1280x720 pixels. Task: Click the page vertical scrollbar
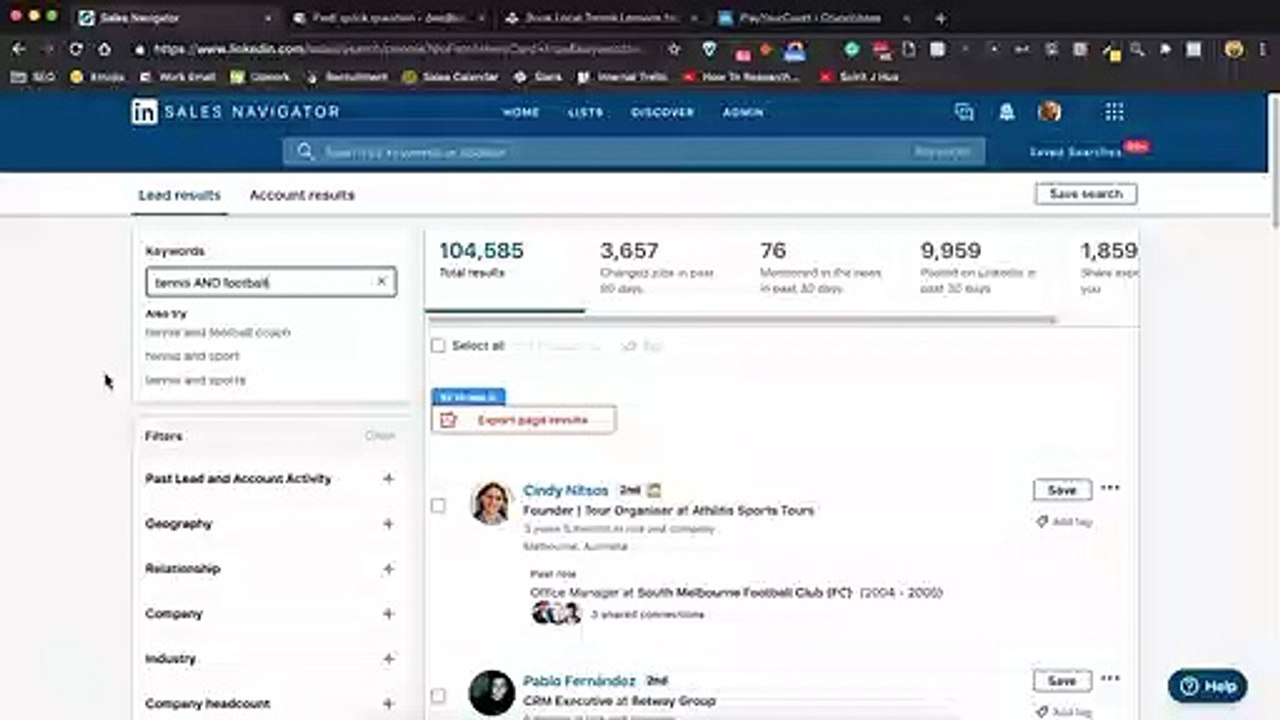tap(1273, 160)
